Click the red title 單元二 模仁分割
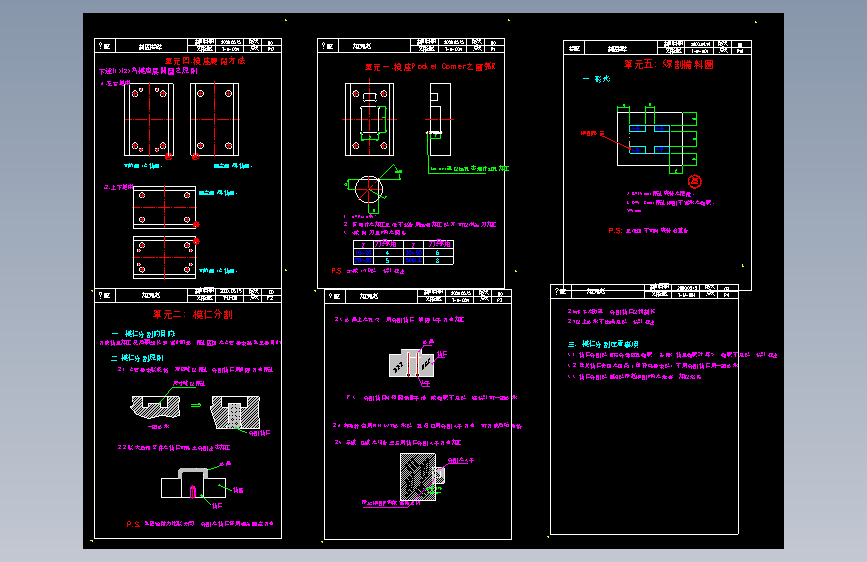The image size is (867, 562). click(193, 315)
